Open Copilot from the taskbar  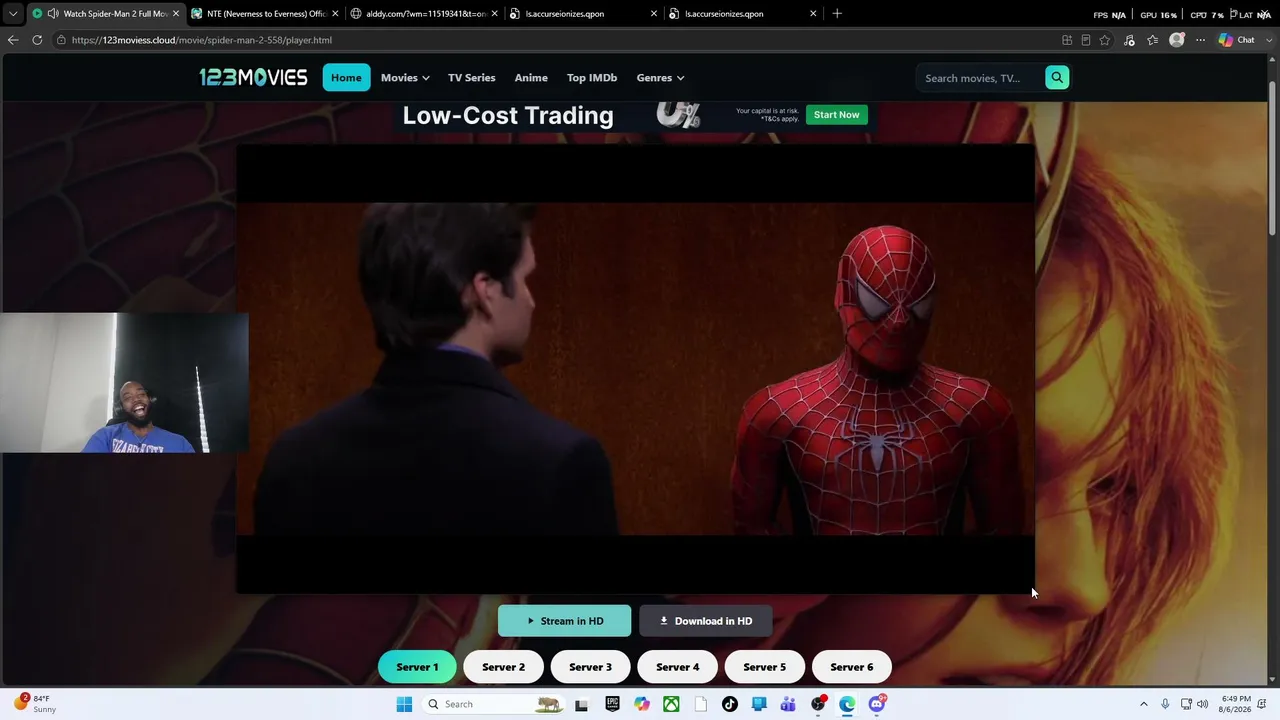(x=641, y=704)
